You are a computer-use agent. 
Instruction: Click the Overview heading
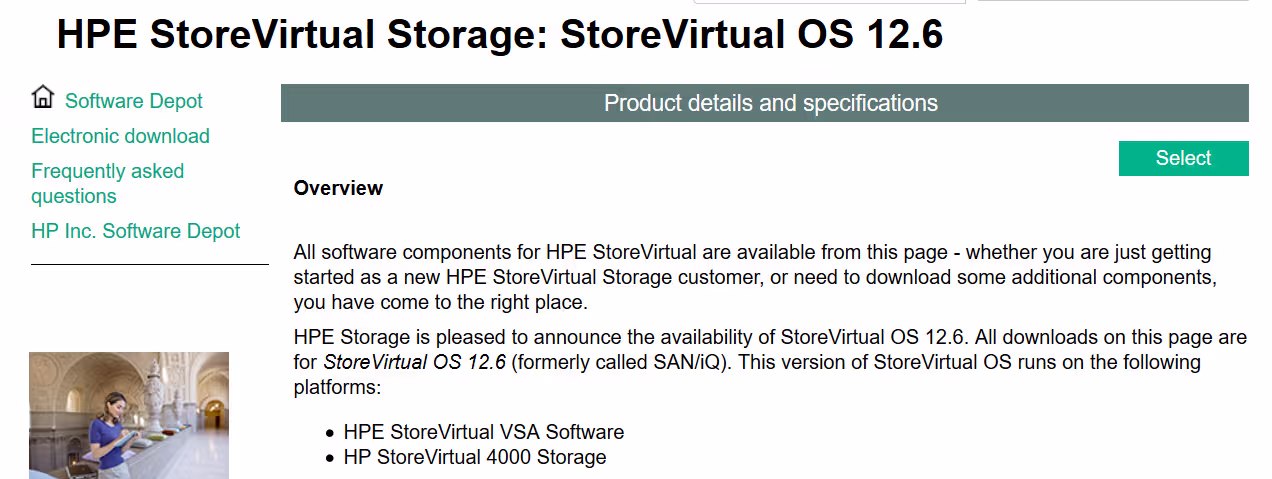pos(338,188)
